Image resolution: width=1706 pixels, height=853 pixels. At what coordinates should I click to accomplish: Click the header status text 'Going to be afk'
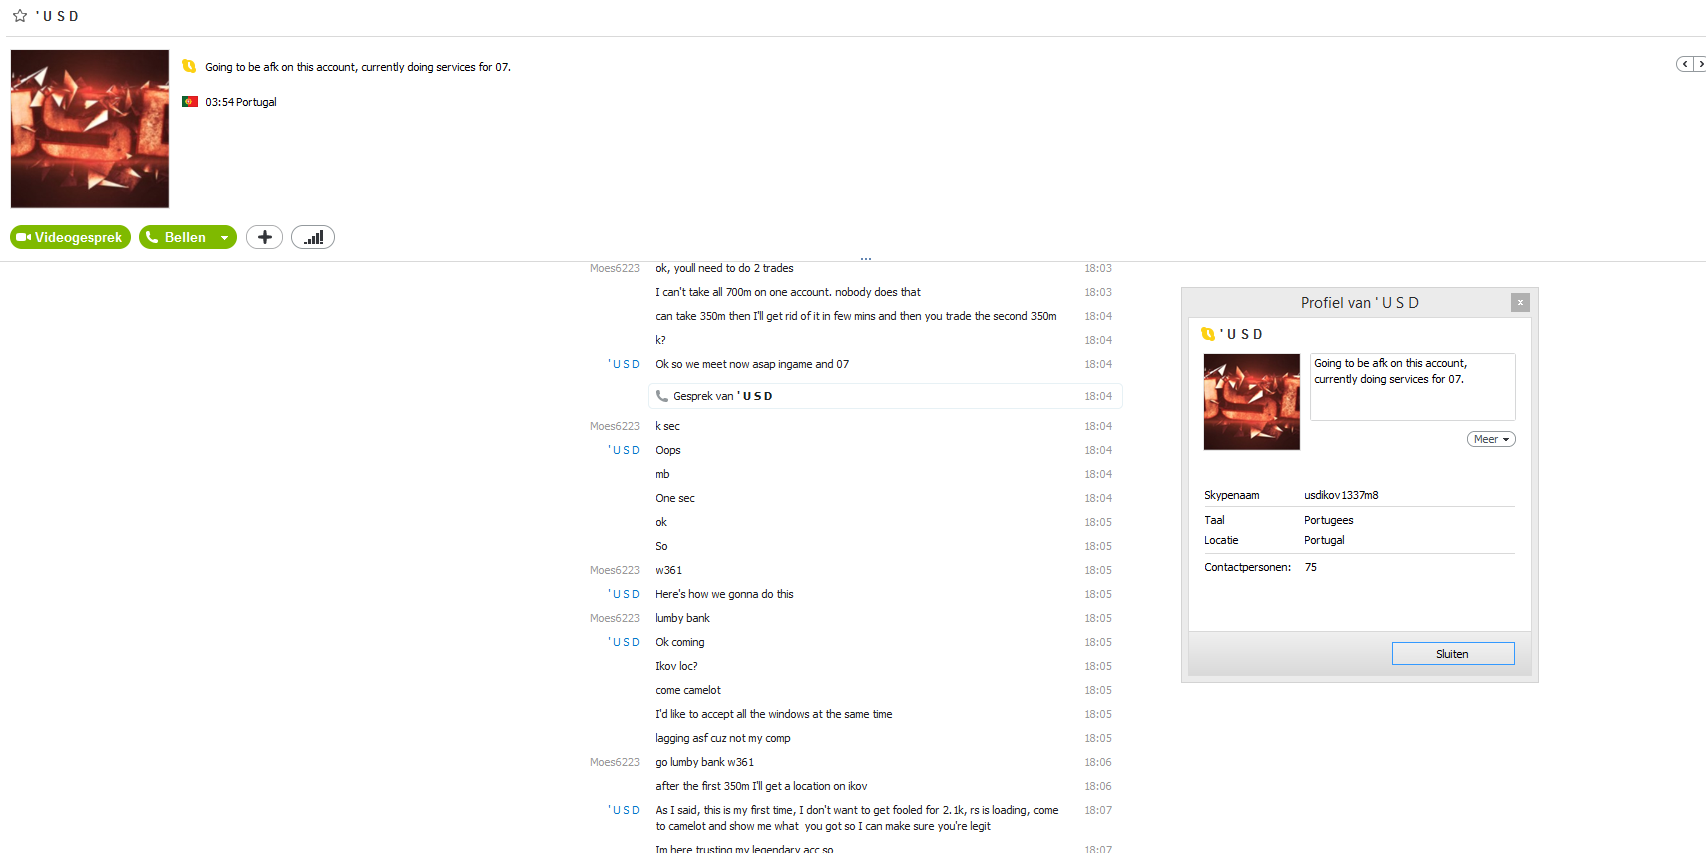(x=358, y=67)
